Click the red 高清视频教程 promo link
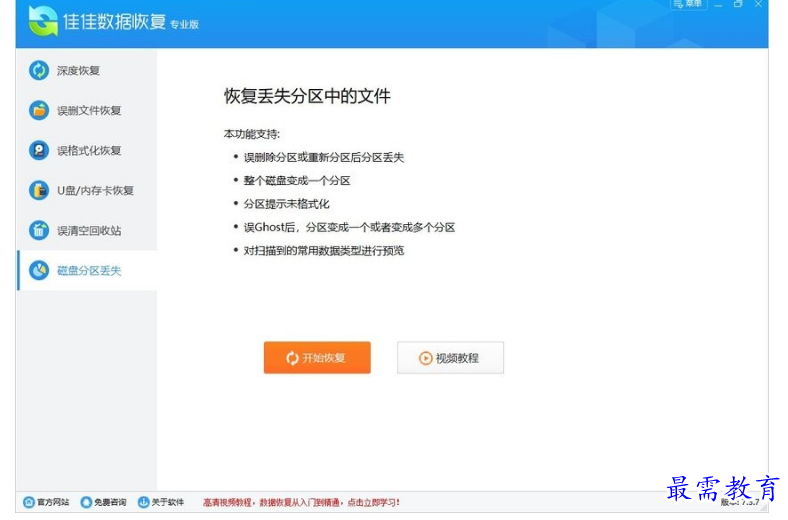788x520 pixels. [302, 502]
